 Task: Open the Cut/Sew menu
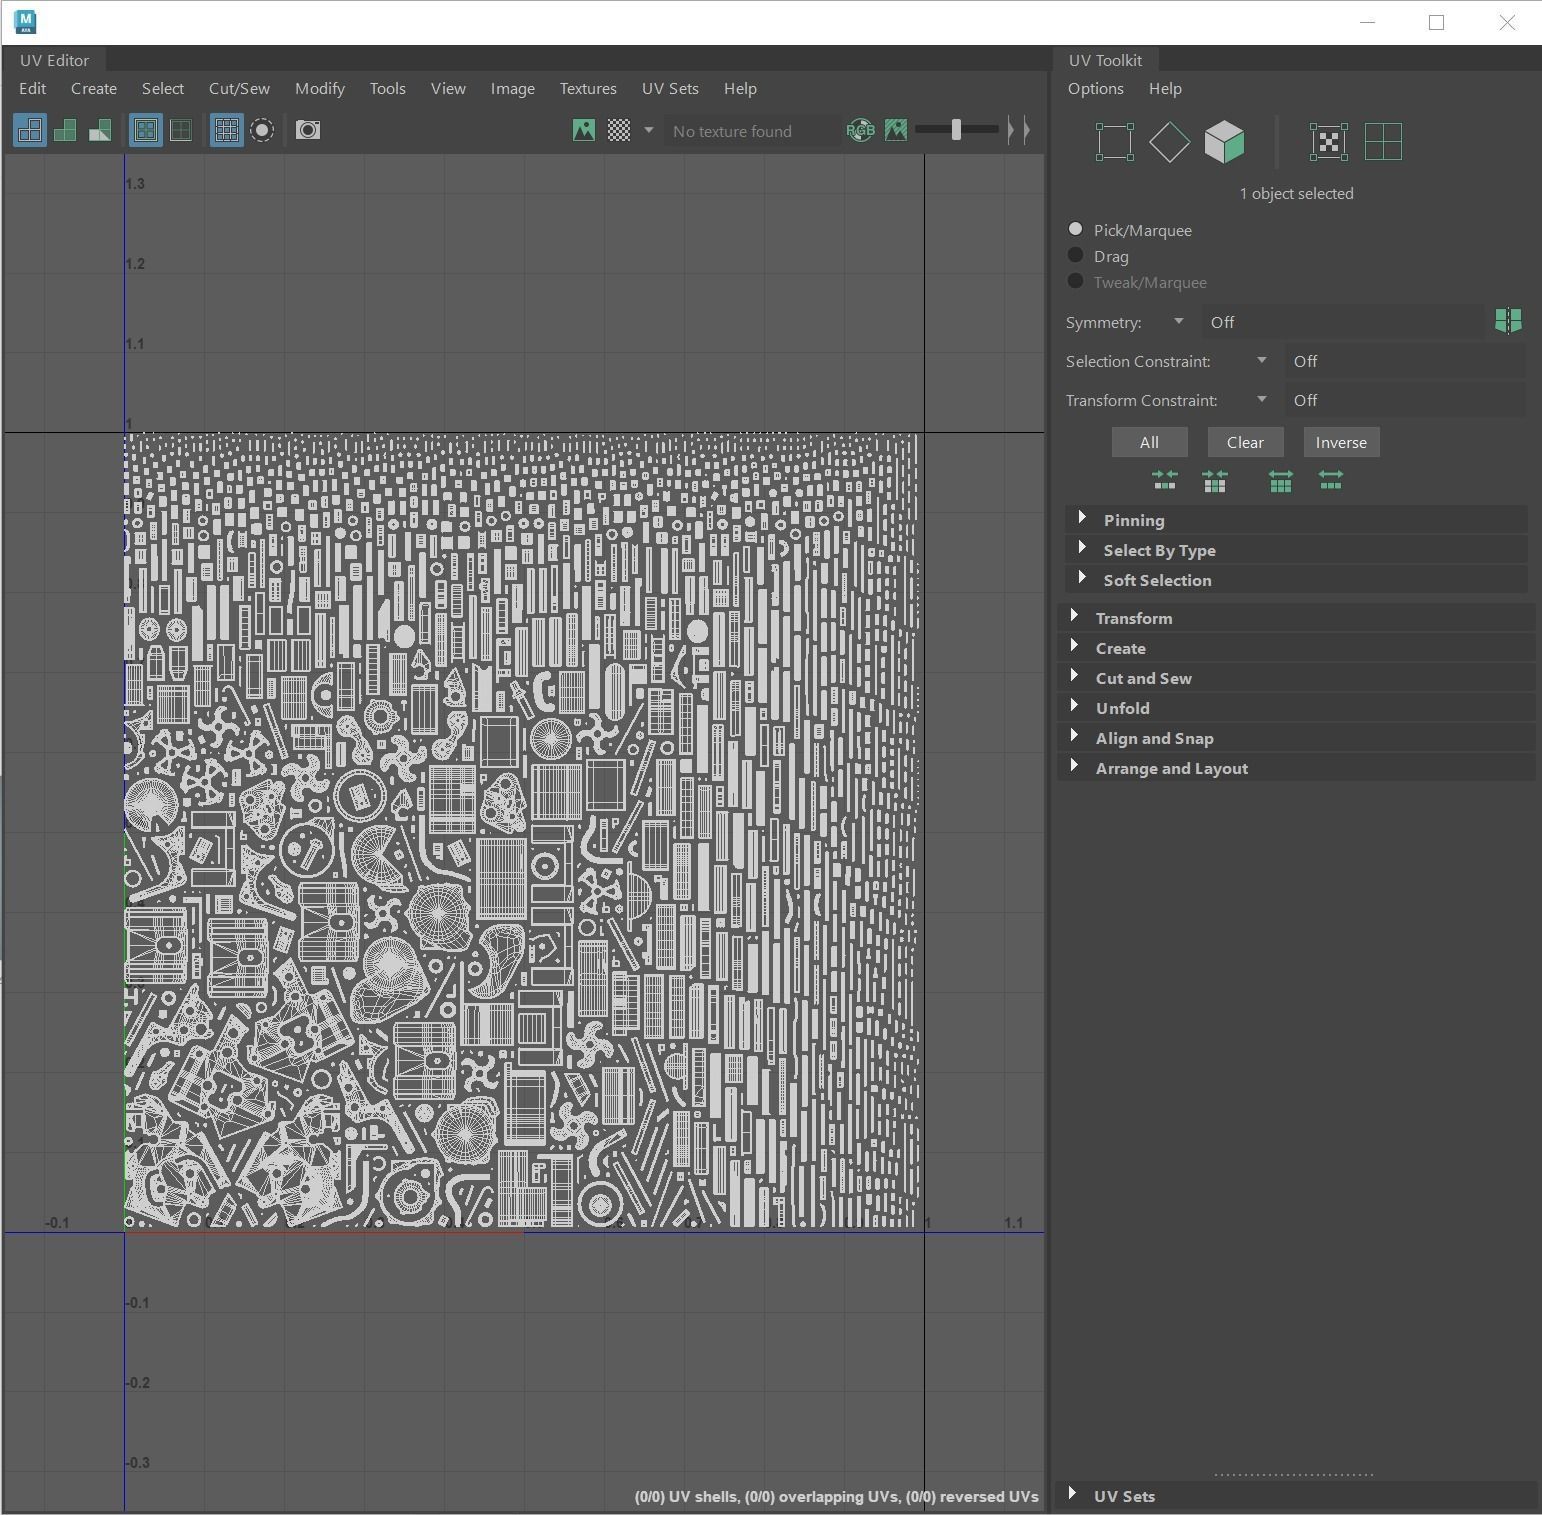(x=239, y=89)
